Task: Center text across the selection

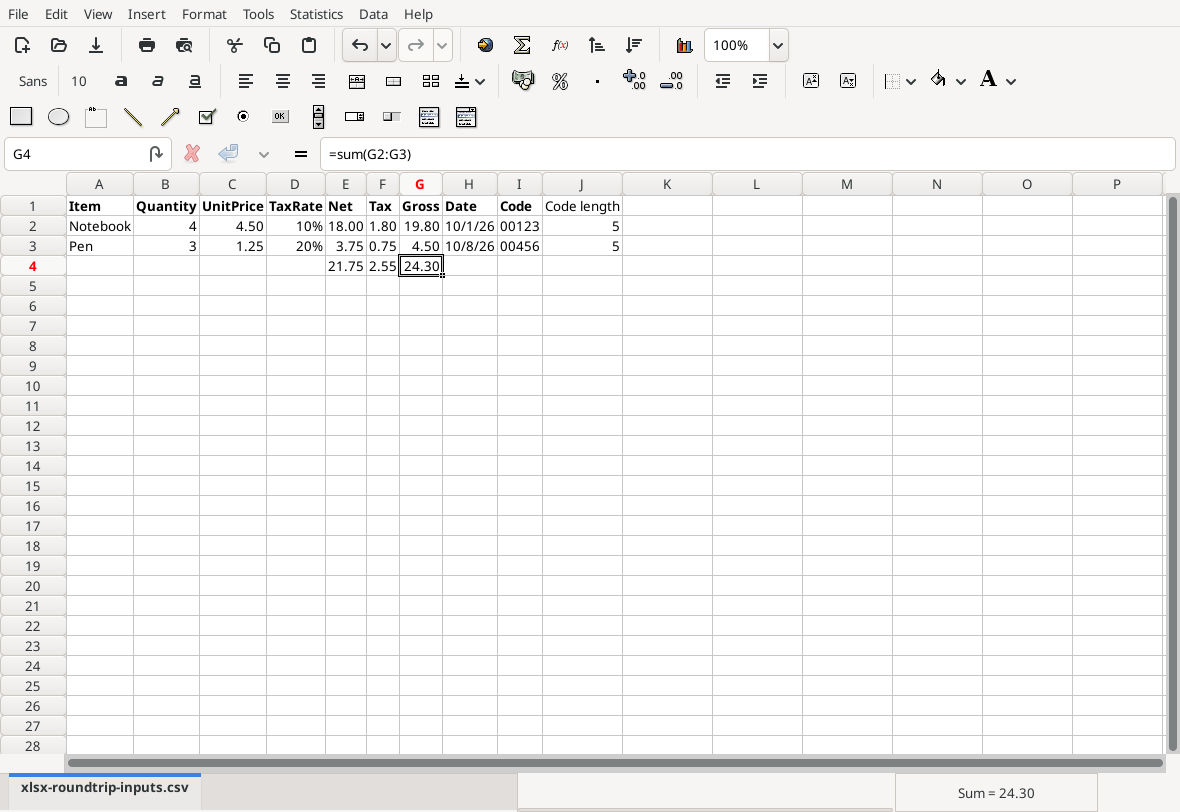Action: coord(357,81)
